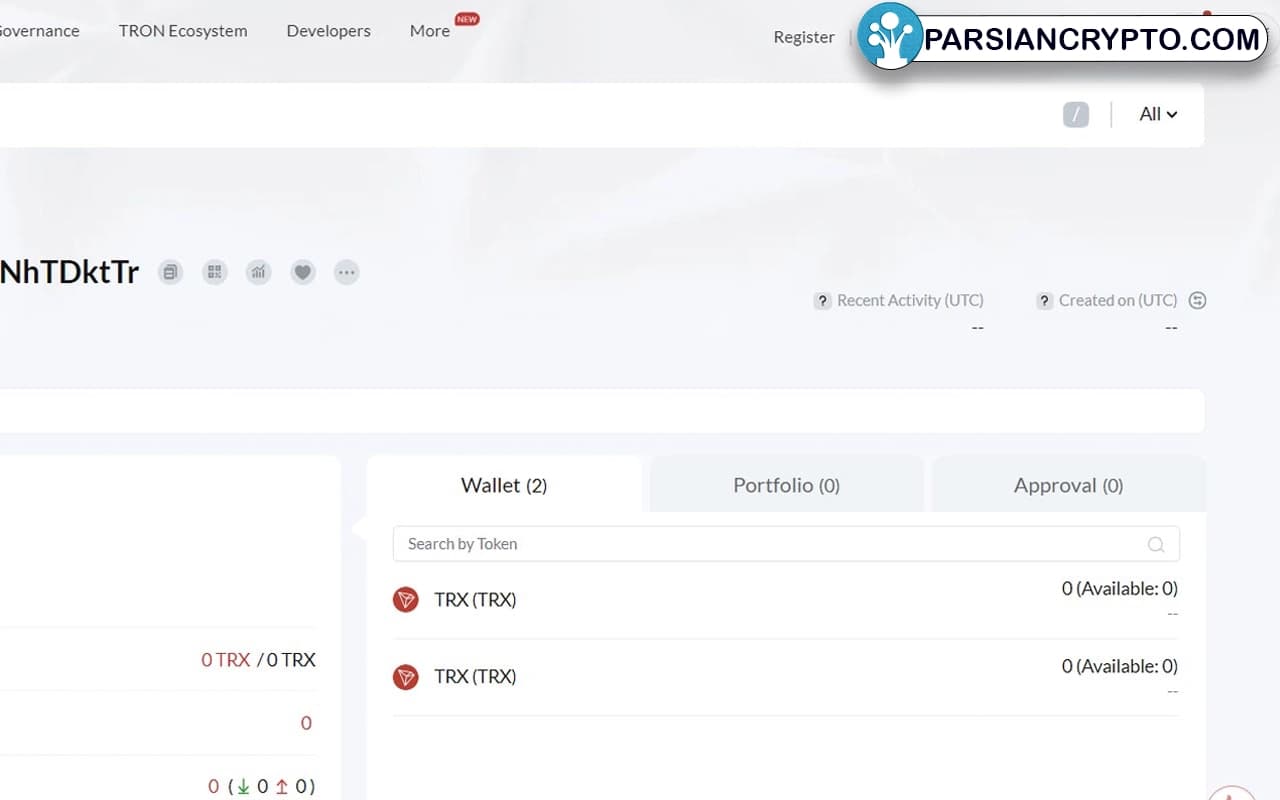The height and width of the screenshot is (800, 1280).
Task: Switch to the Approval tab
Action: [x=1068, y=486]
